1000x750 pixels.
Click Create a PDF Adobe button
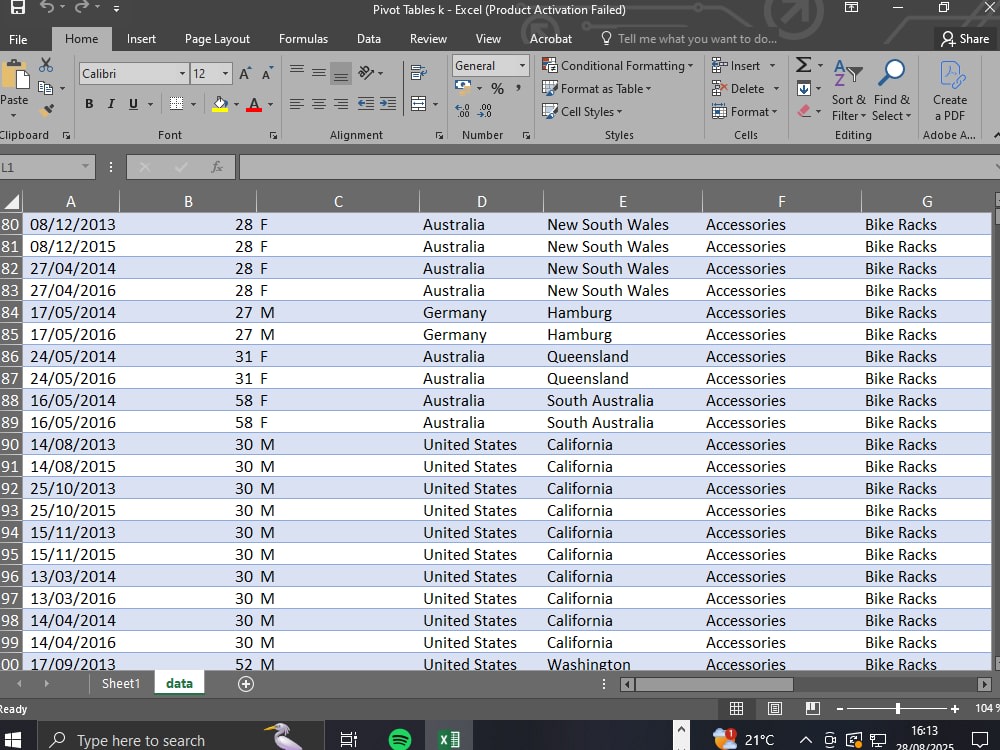tap(950, 90)
